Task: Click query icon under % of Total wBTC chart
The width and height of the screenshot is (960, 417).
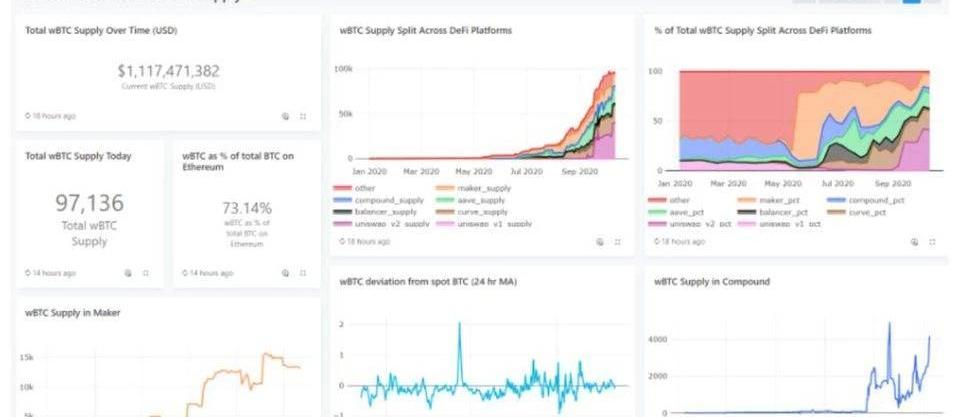Action: coord(913,241)
